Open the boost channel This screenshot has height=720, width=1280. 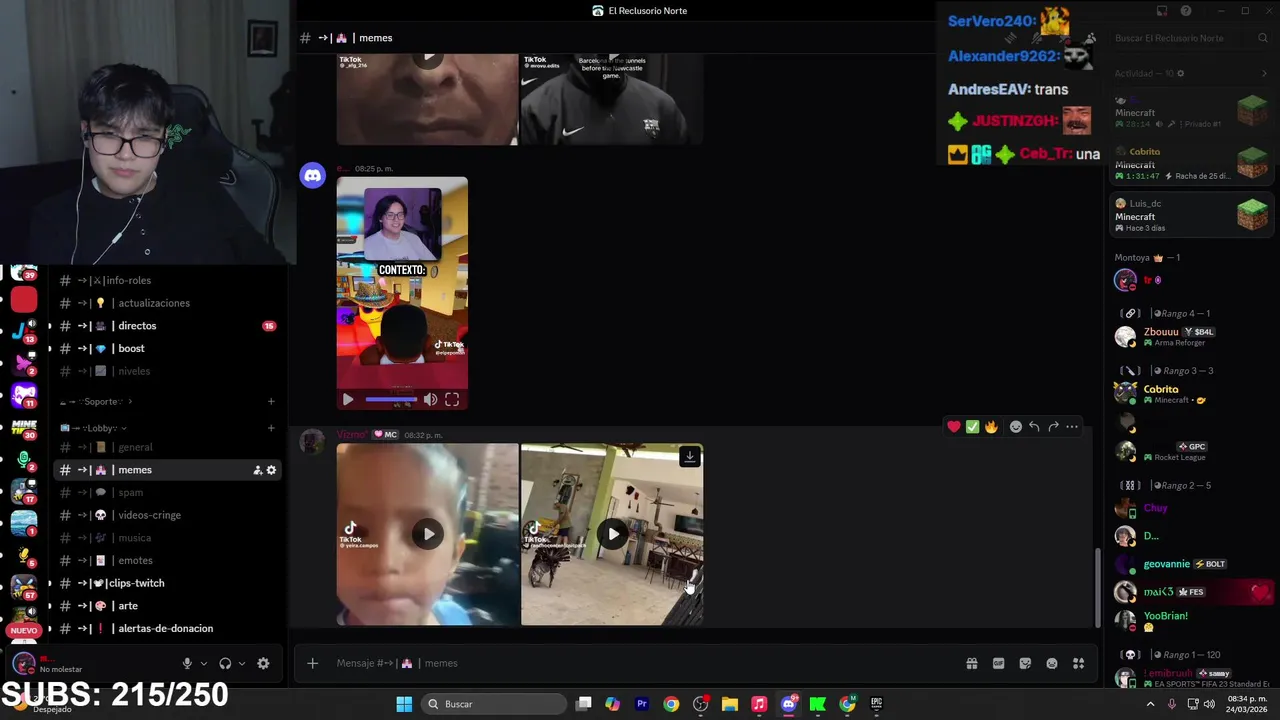(167, 348)
